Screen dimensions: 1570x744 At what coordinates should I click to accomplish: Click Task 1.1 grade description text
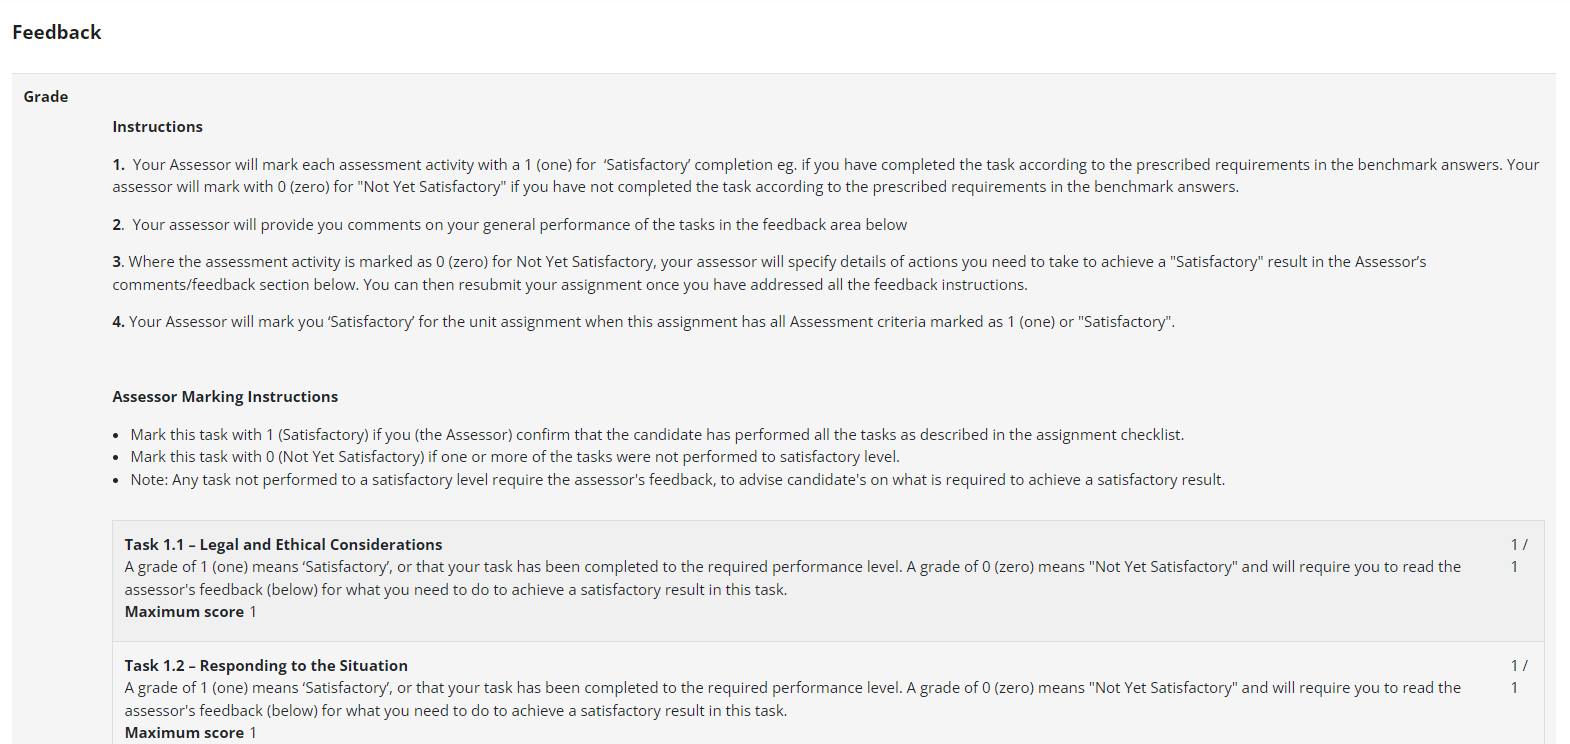(x=793, y=578)
